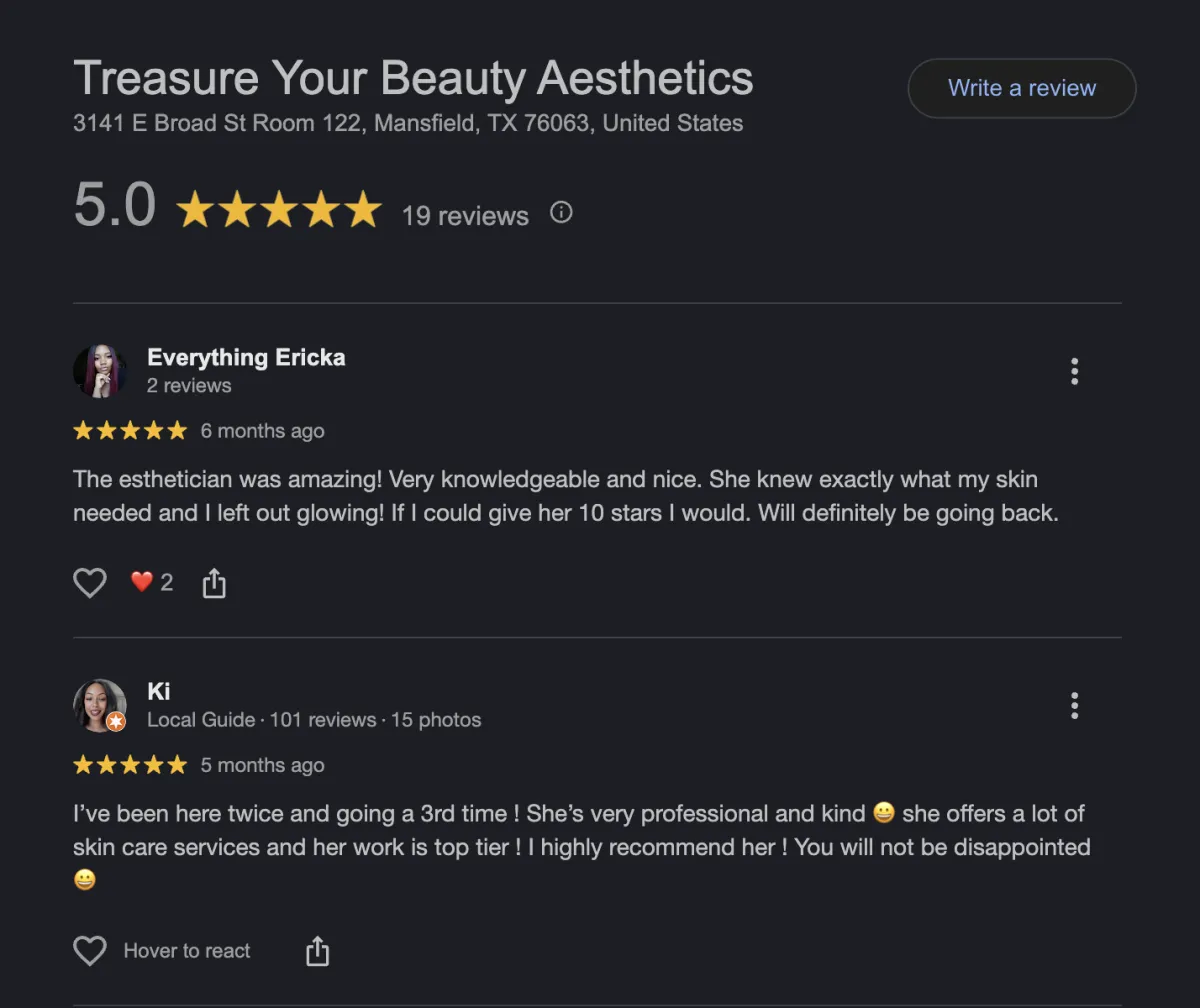Click the red heart reaction count

point(151,582)
